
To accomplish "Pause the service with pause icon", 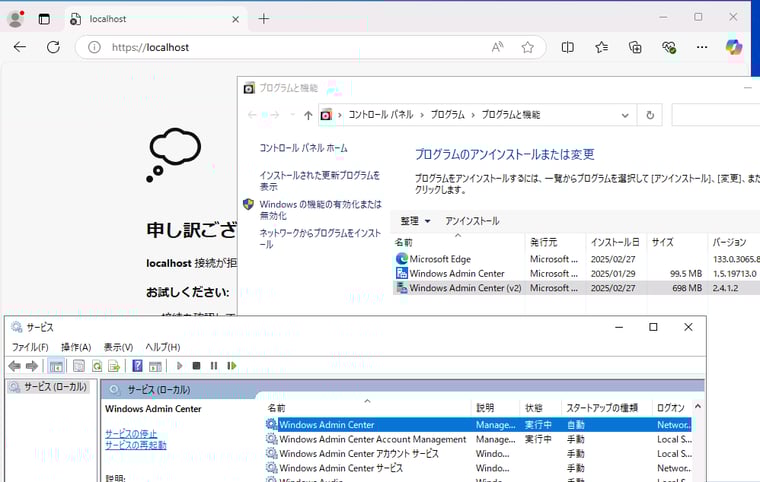I will 214,366.
